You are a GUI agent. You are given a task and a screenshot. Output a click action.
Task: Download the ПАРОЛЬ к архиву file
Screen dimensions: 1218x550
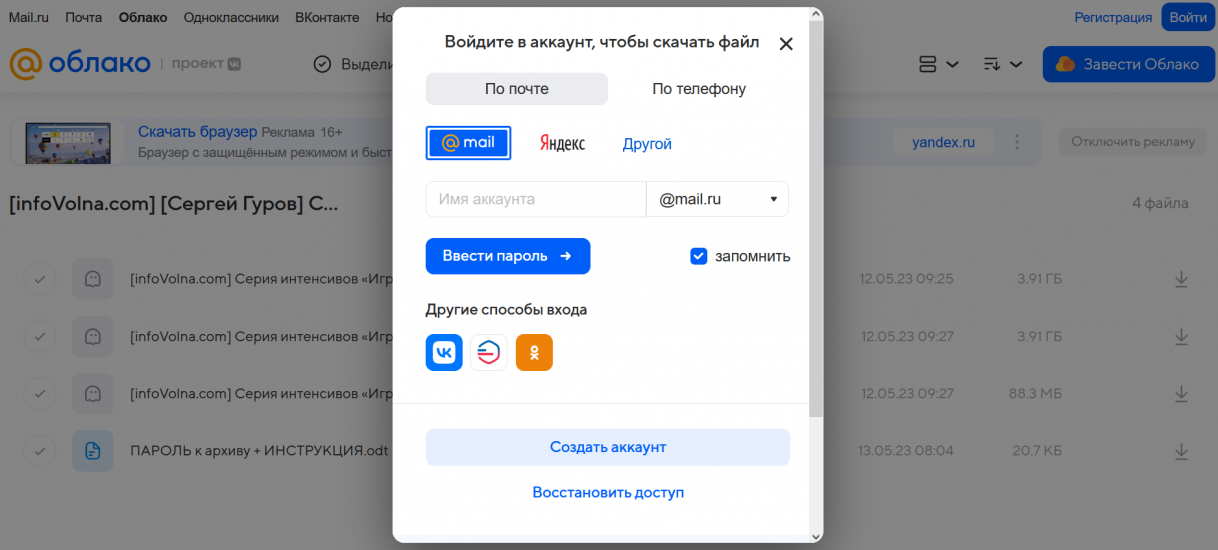(x=1181, y=451)
